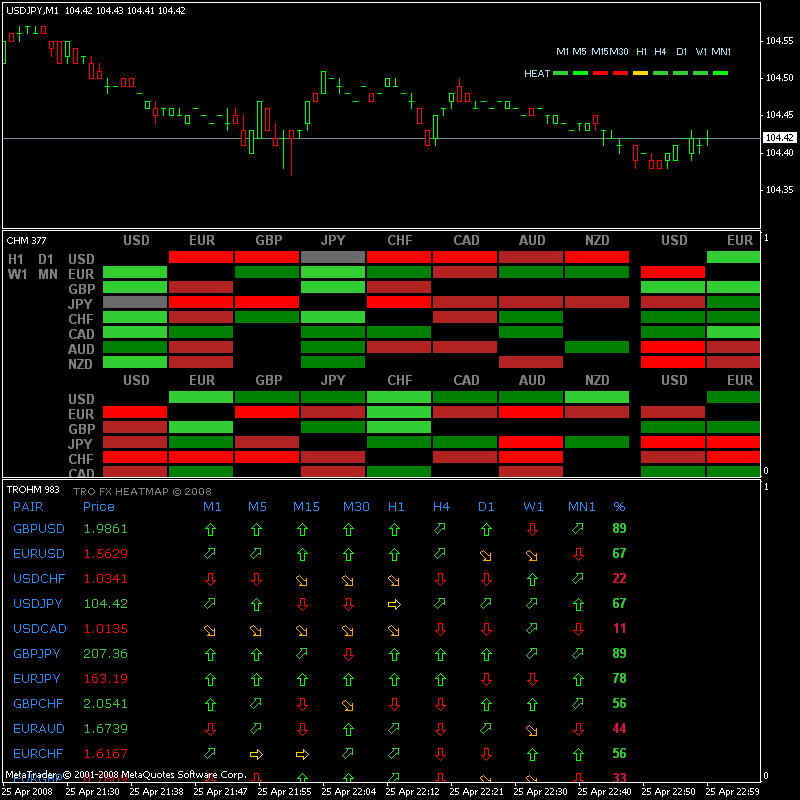
Task: Click the EURJPY price 163.19
Action: 105,679
